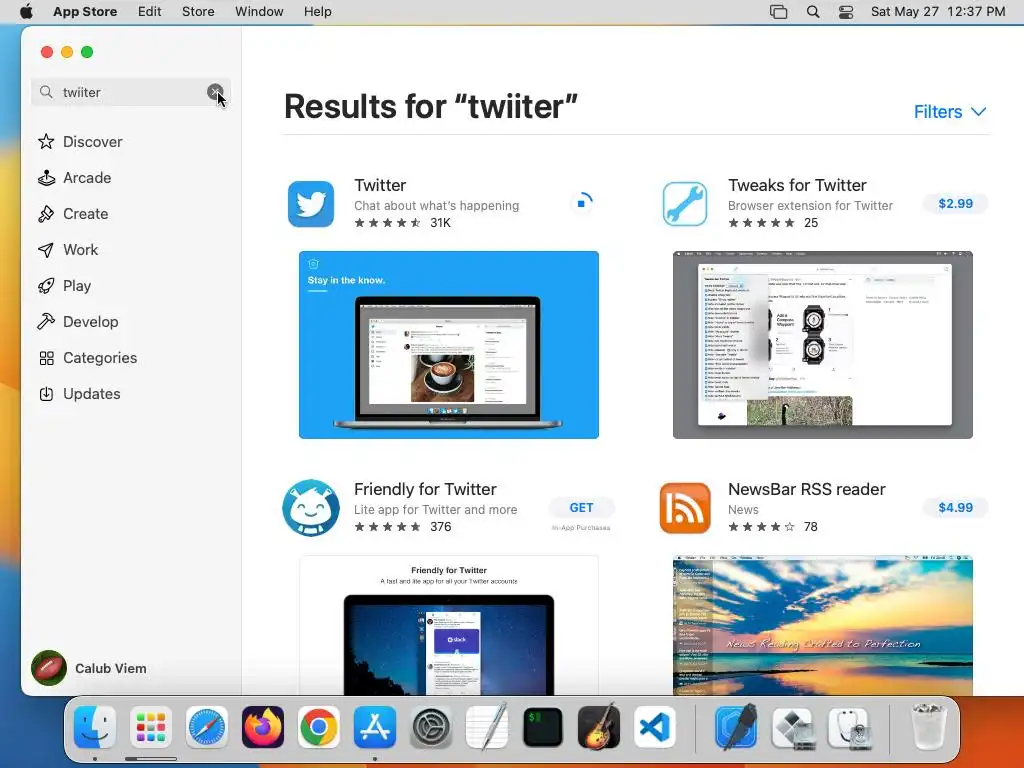The width and height of the screenshot is (1024, 768).
Task: Click the date and time in menu bar
Action: (x=938, y=11)
